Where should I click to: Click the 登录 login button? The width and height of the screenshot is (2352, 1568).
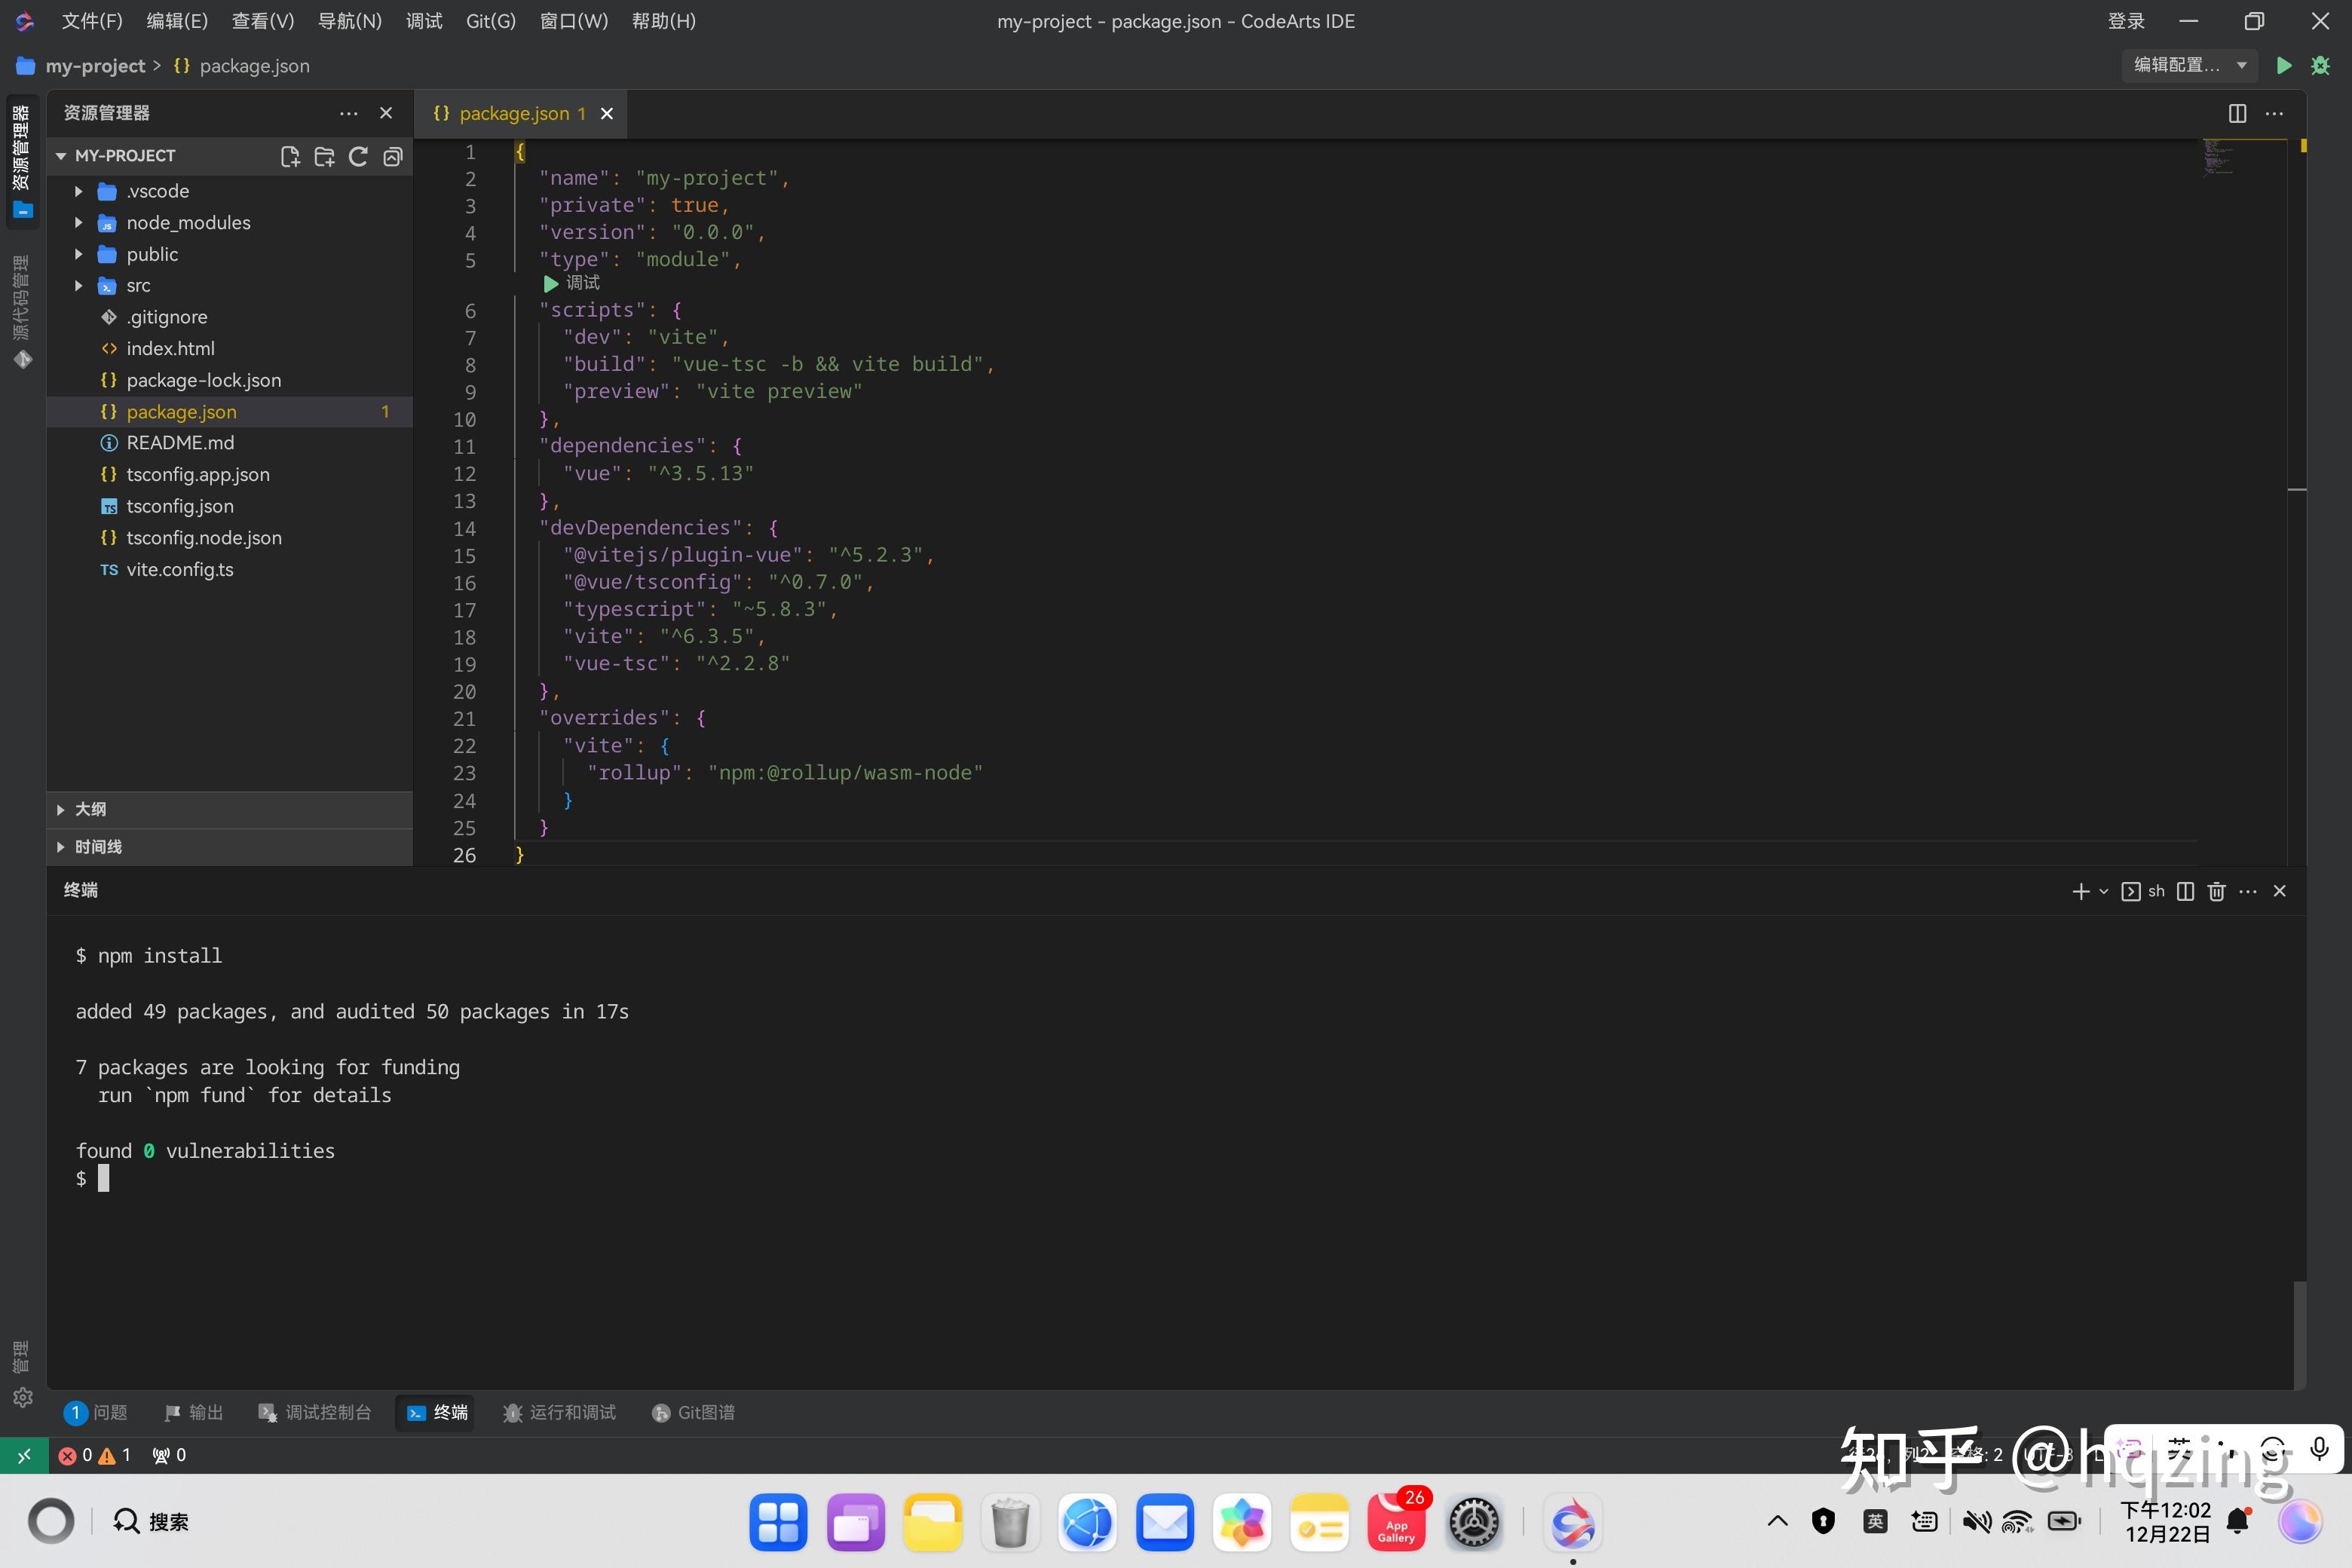[2124, 20]
